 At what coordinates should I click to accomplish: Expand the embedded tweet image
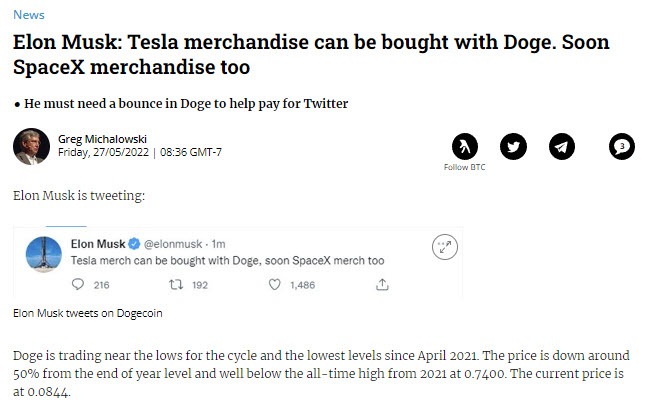coord(445,247)
